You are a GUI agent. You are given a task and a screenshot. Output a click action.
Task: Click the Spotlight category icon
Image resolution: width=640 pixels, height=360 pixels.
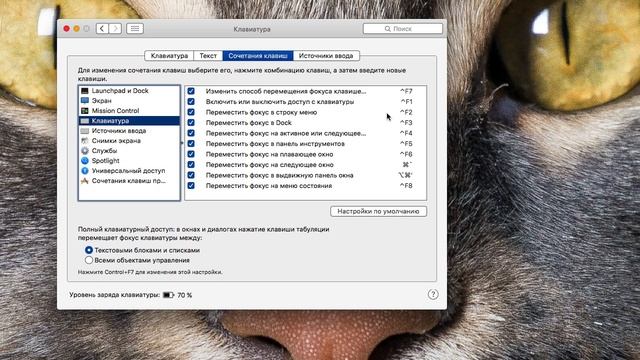click(x=84, y=161)
